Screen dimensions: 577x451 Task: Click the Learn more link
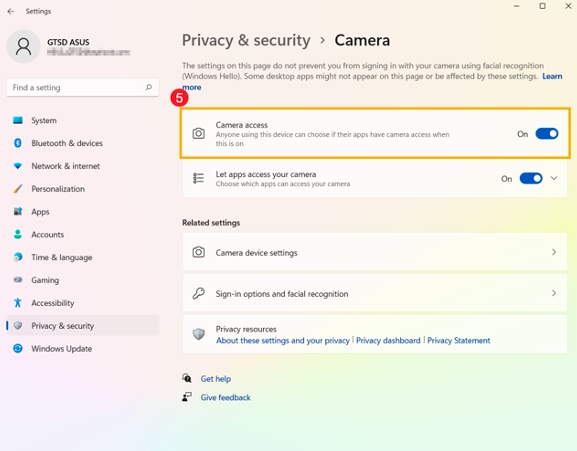552,77
